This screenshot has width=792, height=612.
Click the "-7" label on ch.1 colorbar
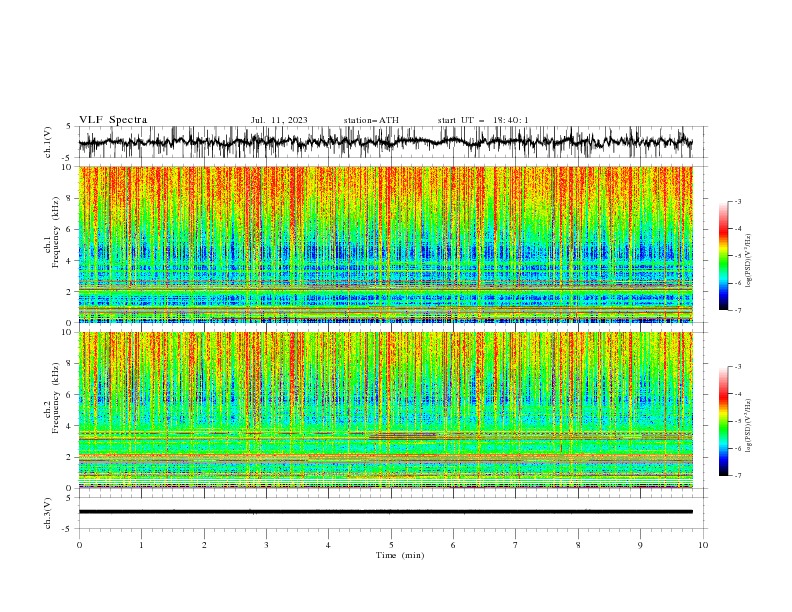click(738, 310)
